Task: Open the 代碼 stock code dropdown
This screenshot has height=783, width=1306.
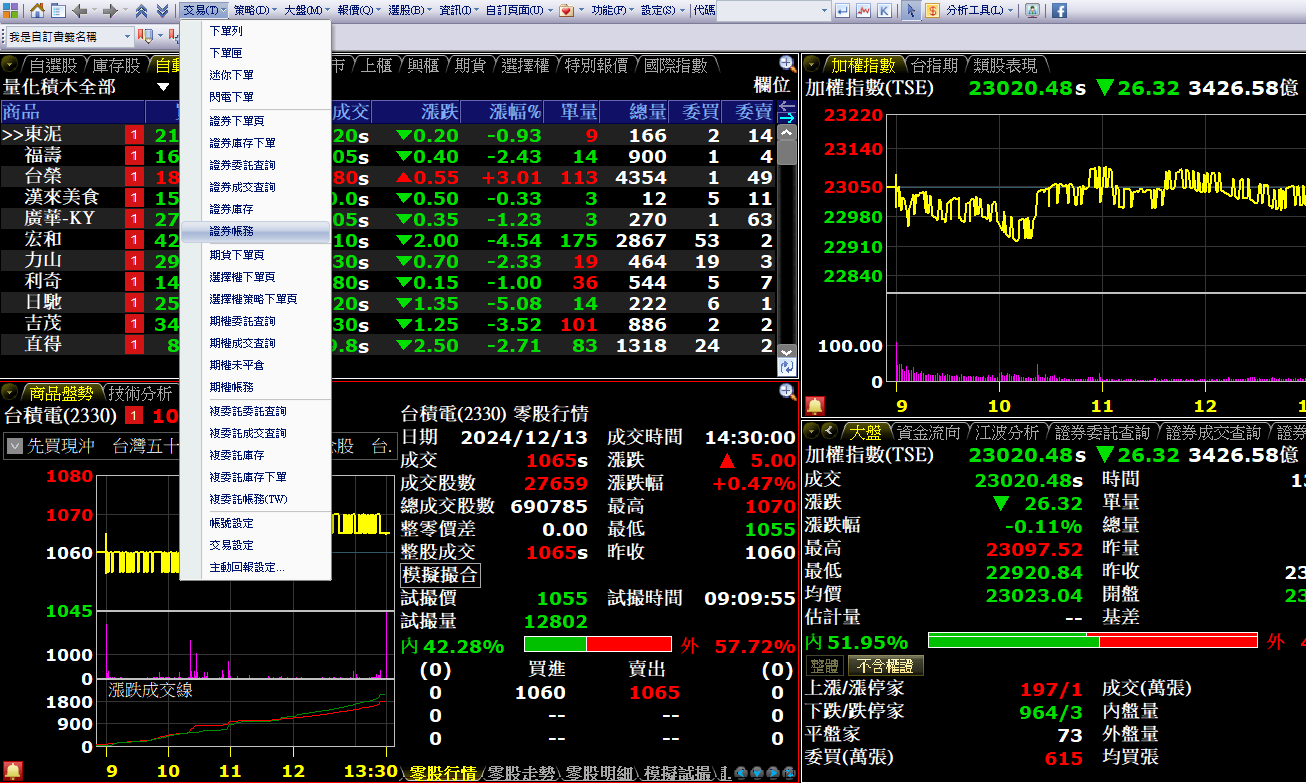Action: click(823, 10)
